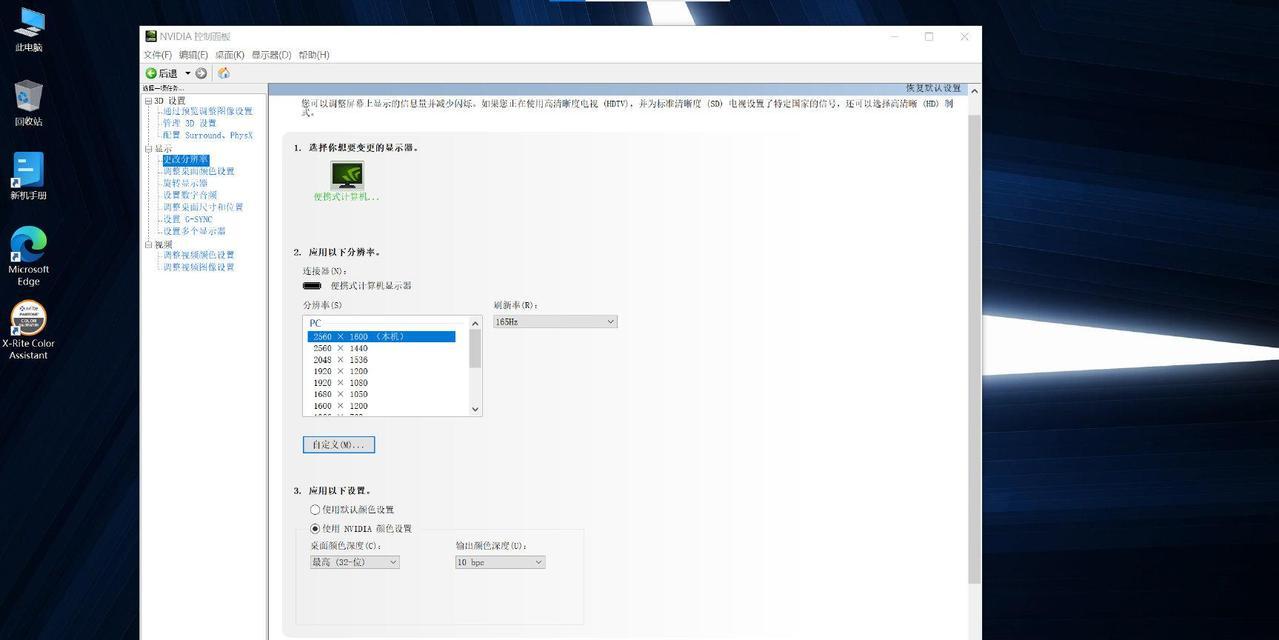This screenshot has width=1279, height=640.
Task: Open 调整桌面尺寸和位置 tree item
Action: point(203,207)
